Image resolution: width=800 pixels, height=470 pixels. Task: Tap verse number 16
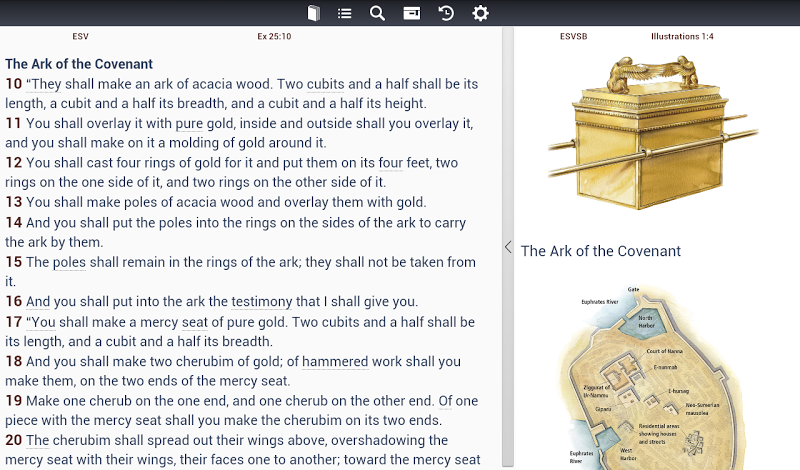(14, 301)
